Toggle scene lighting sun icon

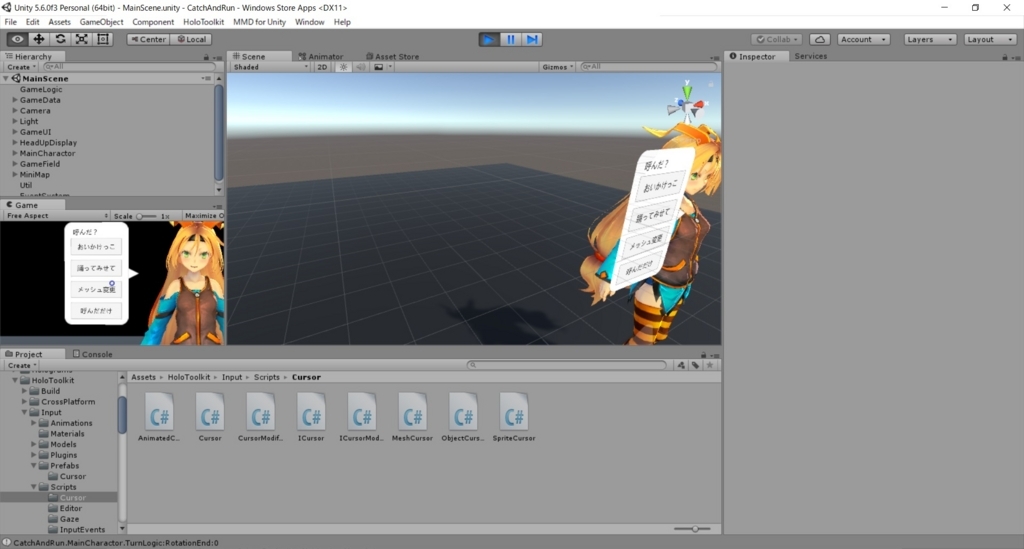[x=344, y=67]
